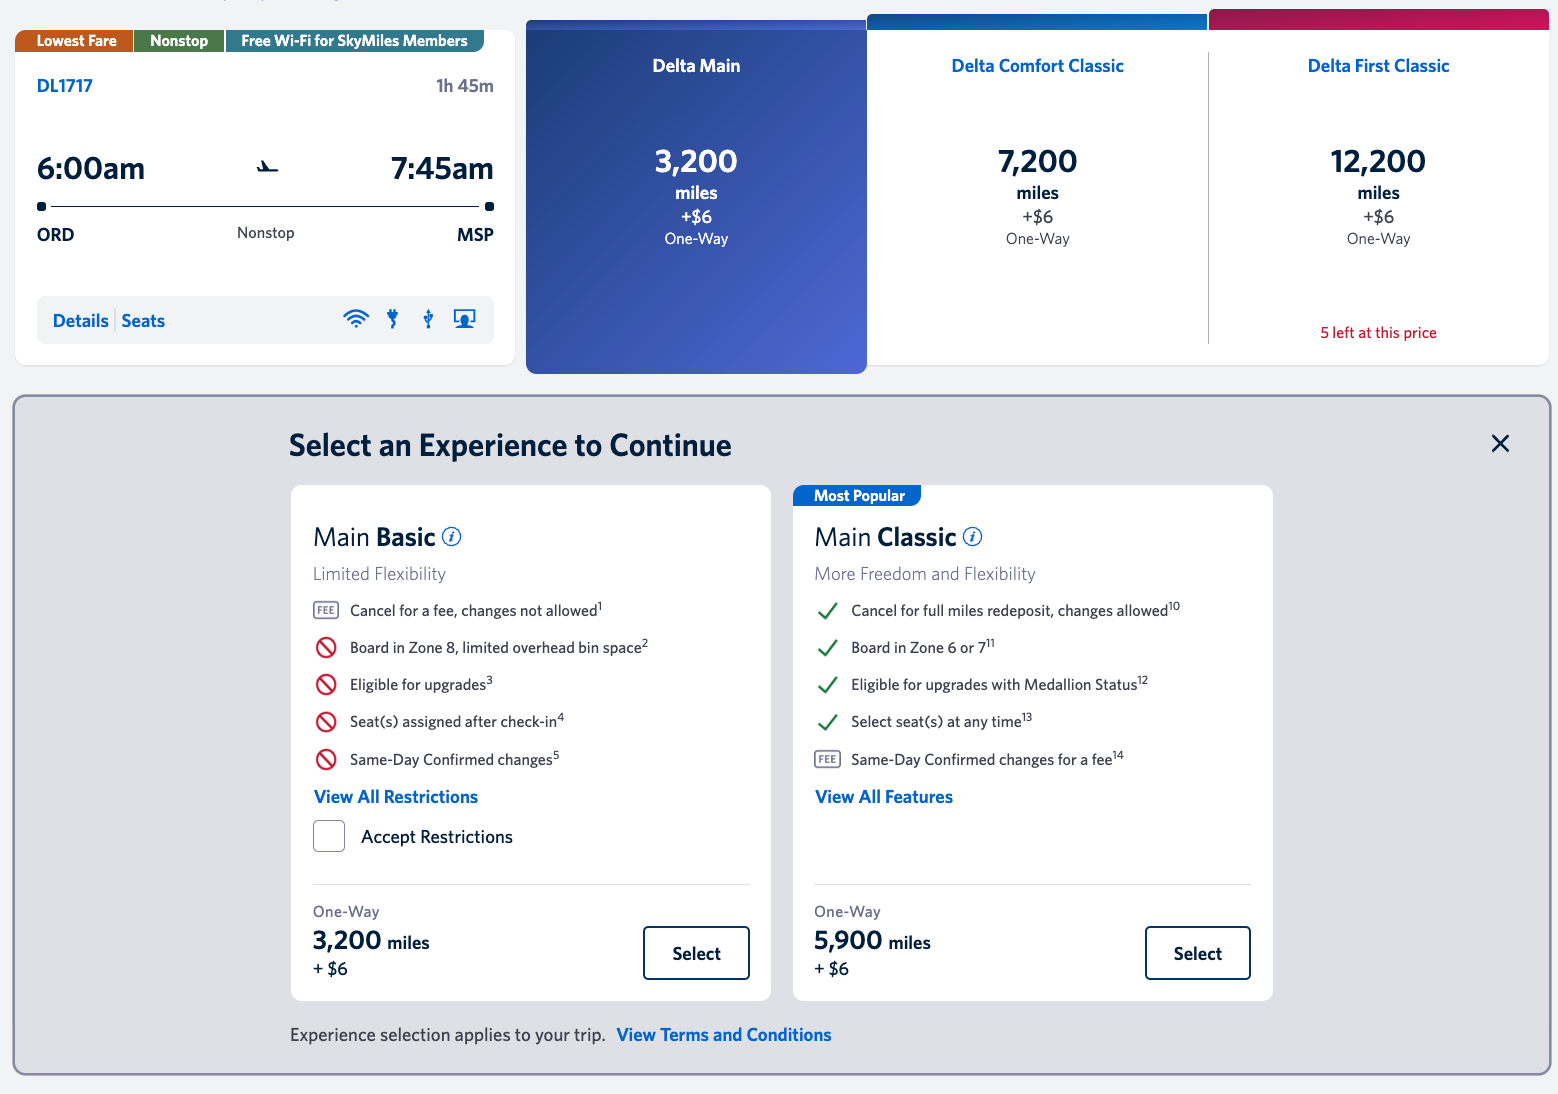Click the USB power amenity icon

pos(428,319)
